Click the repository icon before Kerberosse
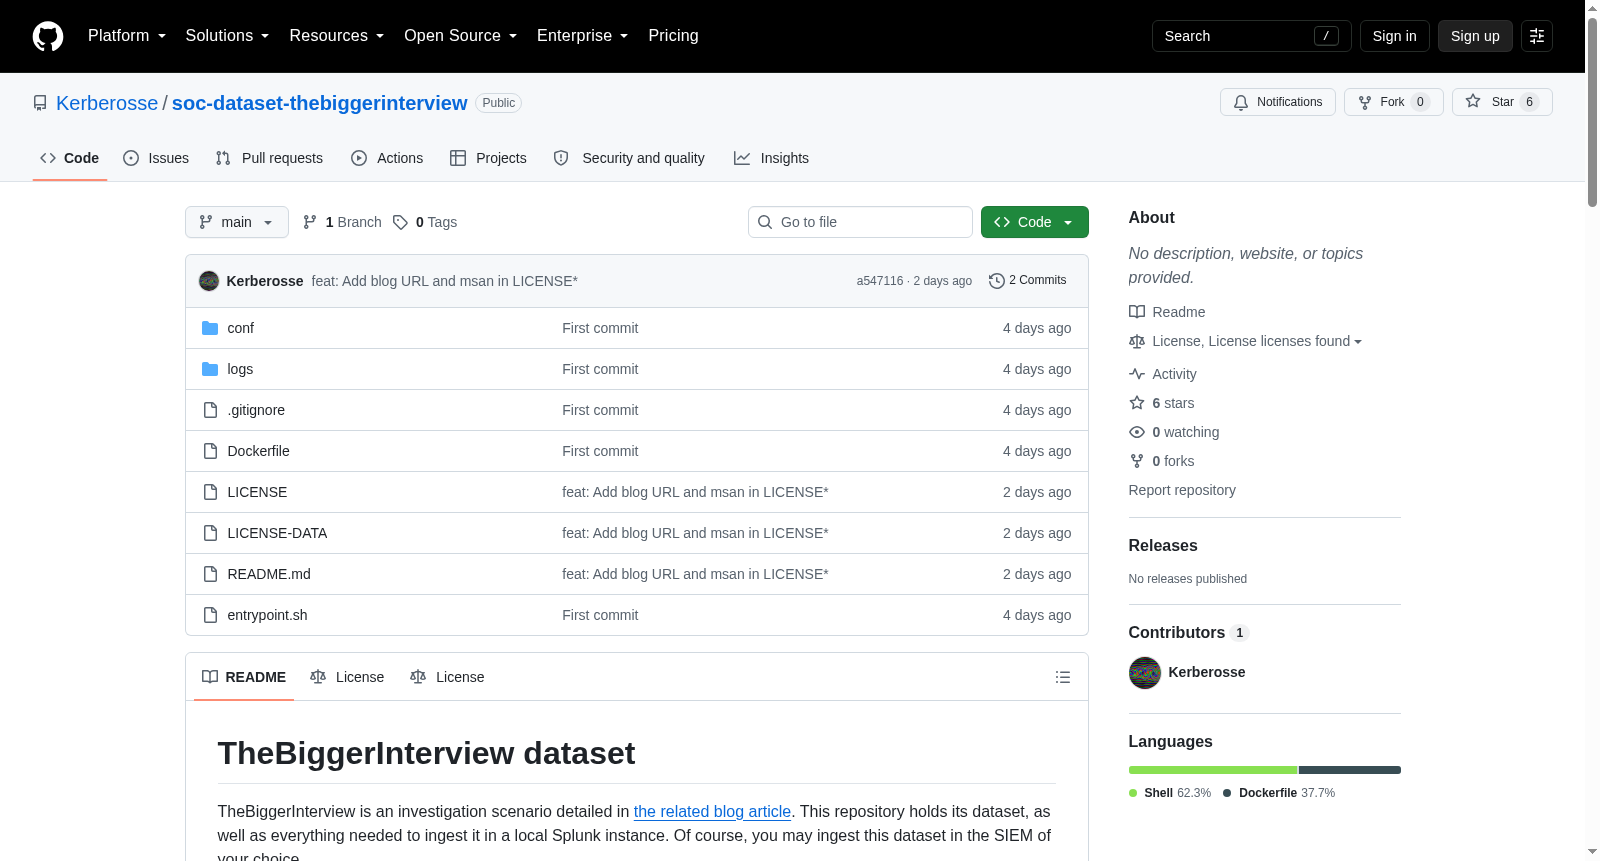Screen dimensions: 1600x861 (40, 103)
